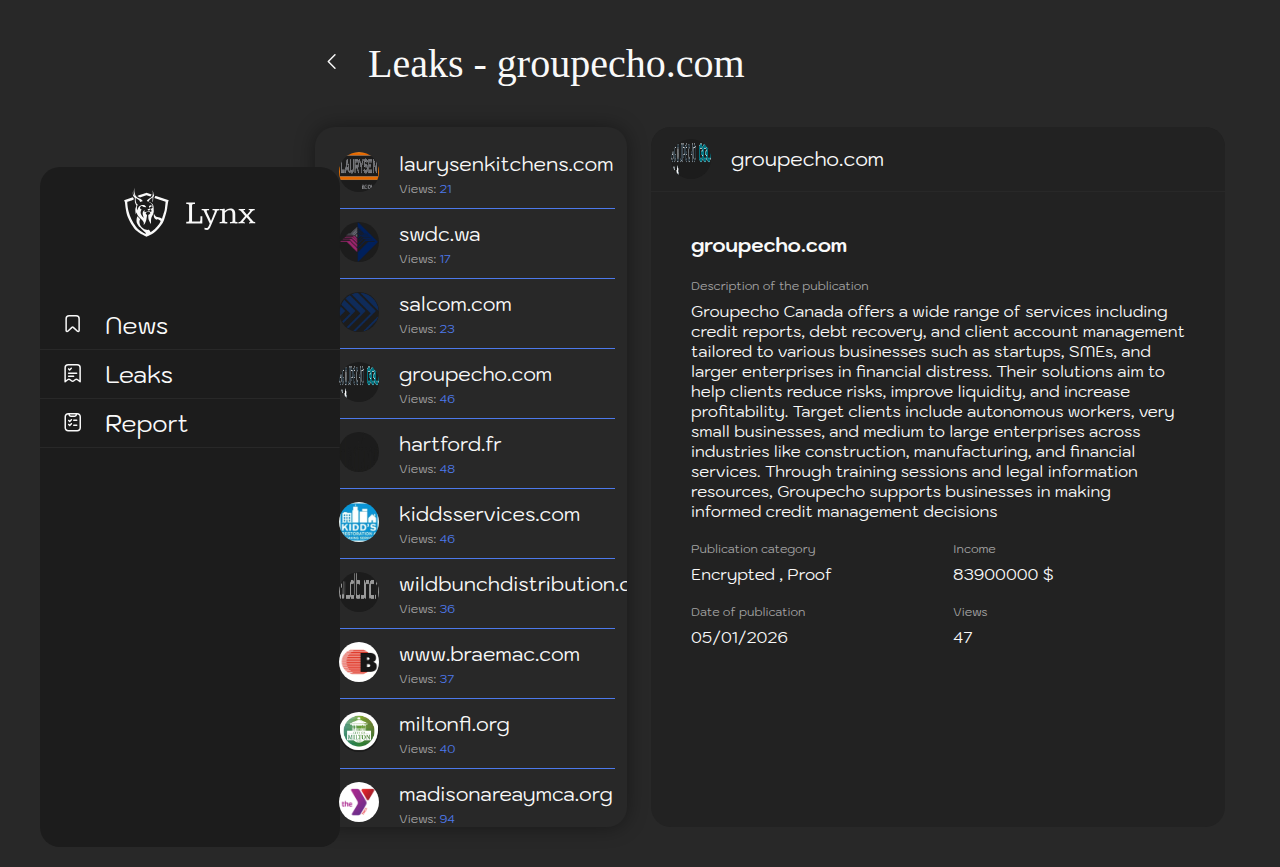Click the bold groupecho.com heading in details

click(768, 246)
